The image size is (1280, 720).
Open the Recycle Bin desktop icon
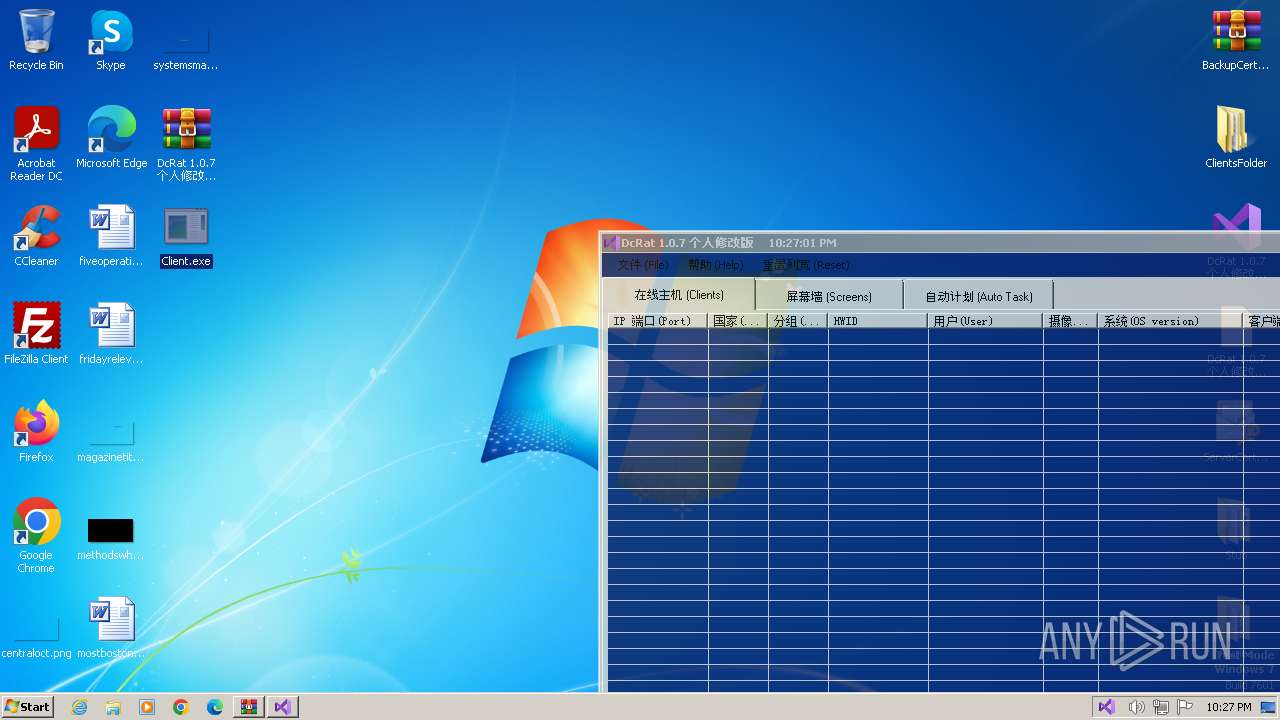pyautogui.click(x=36, y=40)
